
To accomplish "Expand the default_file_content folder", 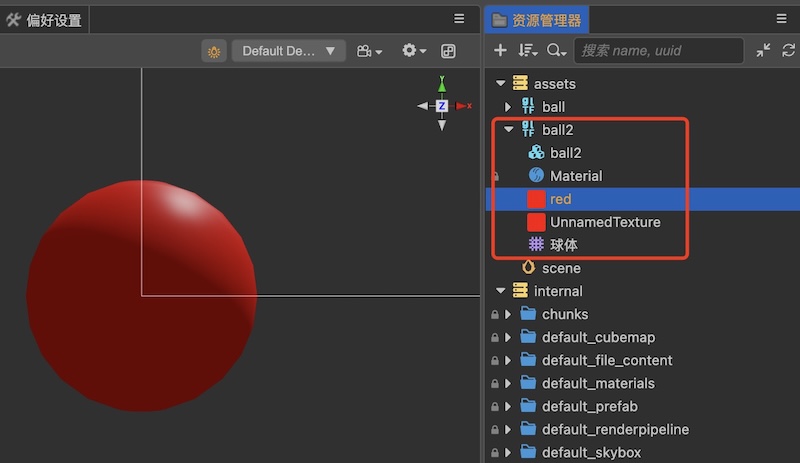I will coord(508,360).
